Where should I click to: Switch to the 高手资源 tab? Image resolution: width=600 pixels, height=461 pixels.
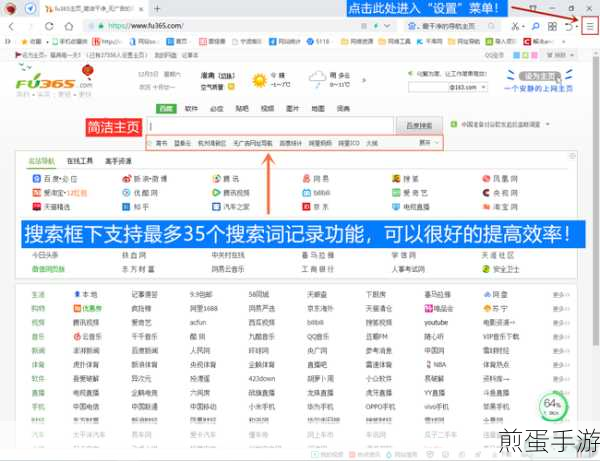(x=118, y=161)
